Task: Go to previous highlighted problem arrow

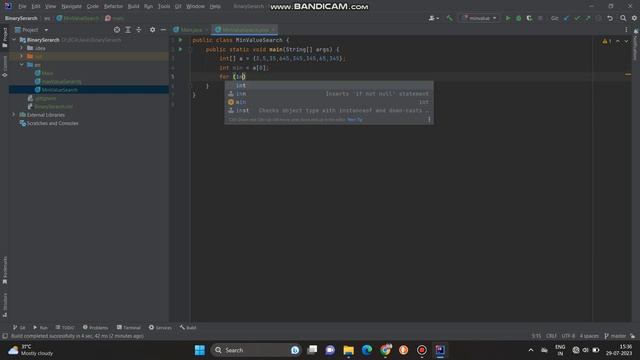Action: [x=618, y=41]
